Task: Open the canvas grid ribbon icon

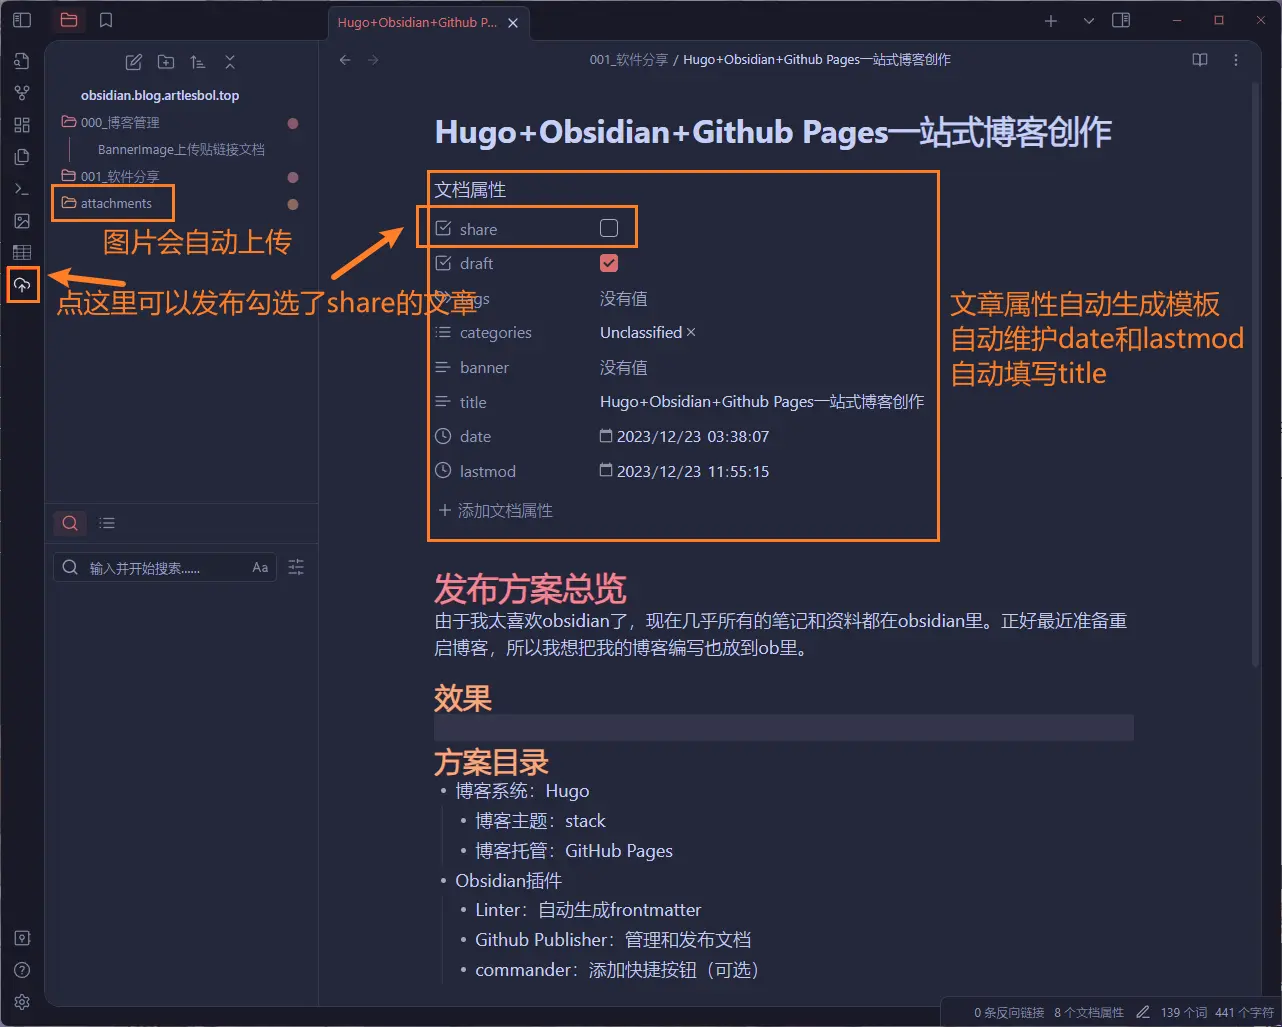Action: (x=22, y=125)
